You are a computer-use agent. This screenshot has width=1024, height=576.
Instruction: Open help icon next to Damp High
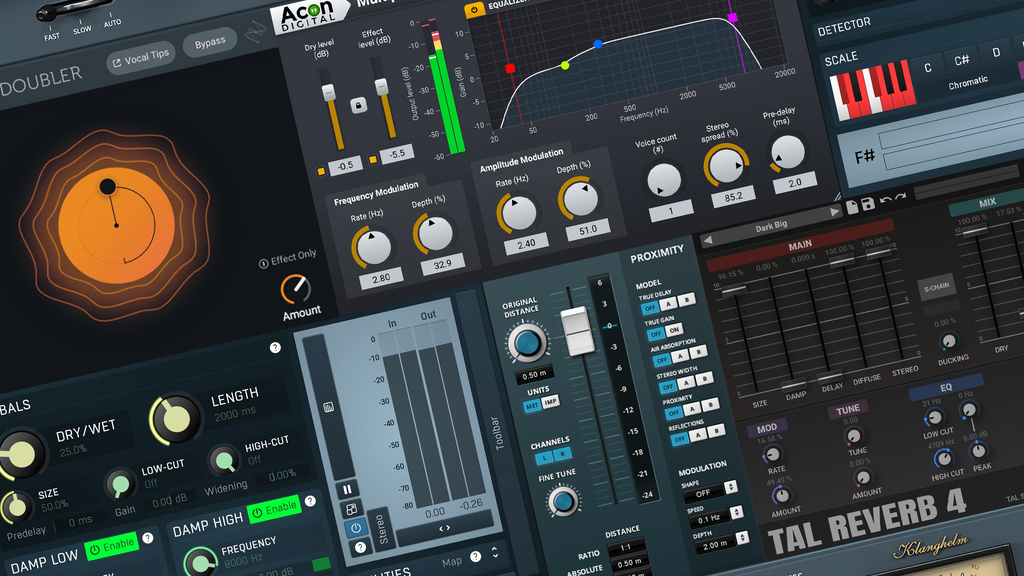click(x=311, y=501)
